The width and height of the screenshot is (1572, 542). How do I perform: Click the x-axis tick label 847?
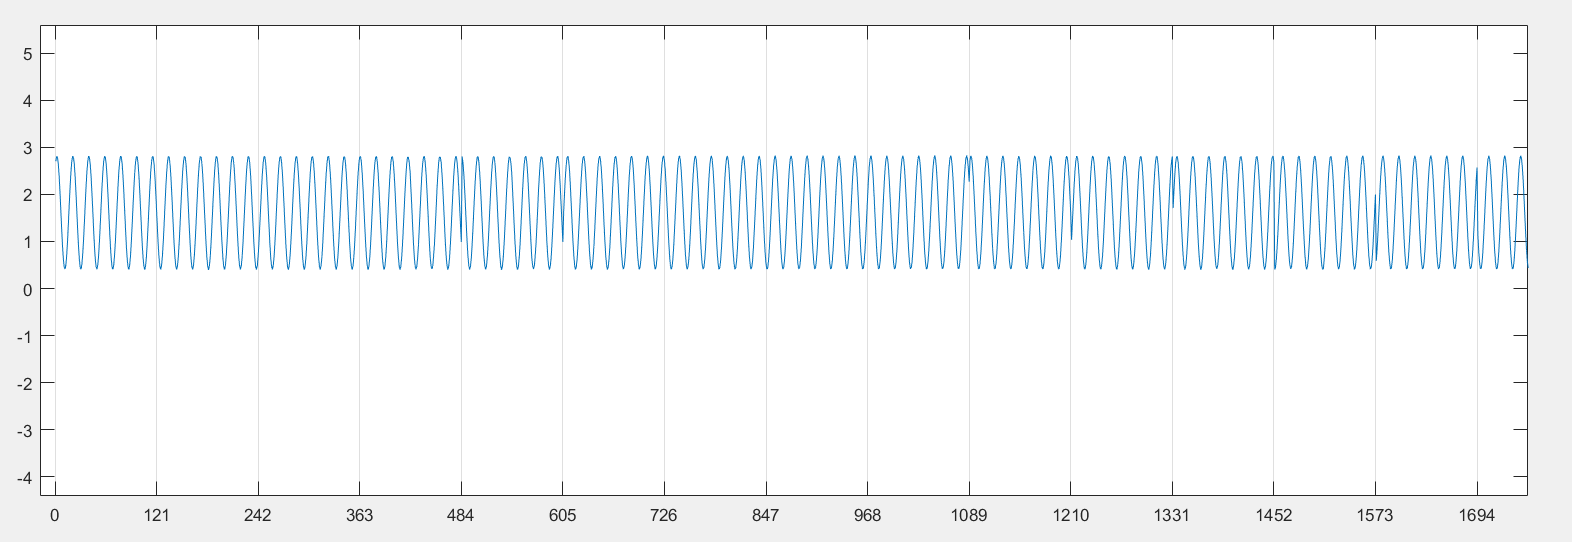(765, 516)
